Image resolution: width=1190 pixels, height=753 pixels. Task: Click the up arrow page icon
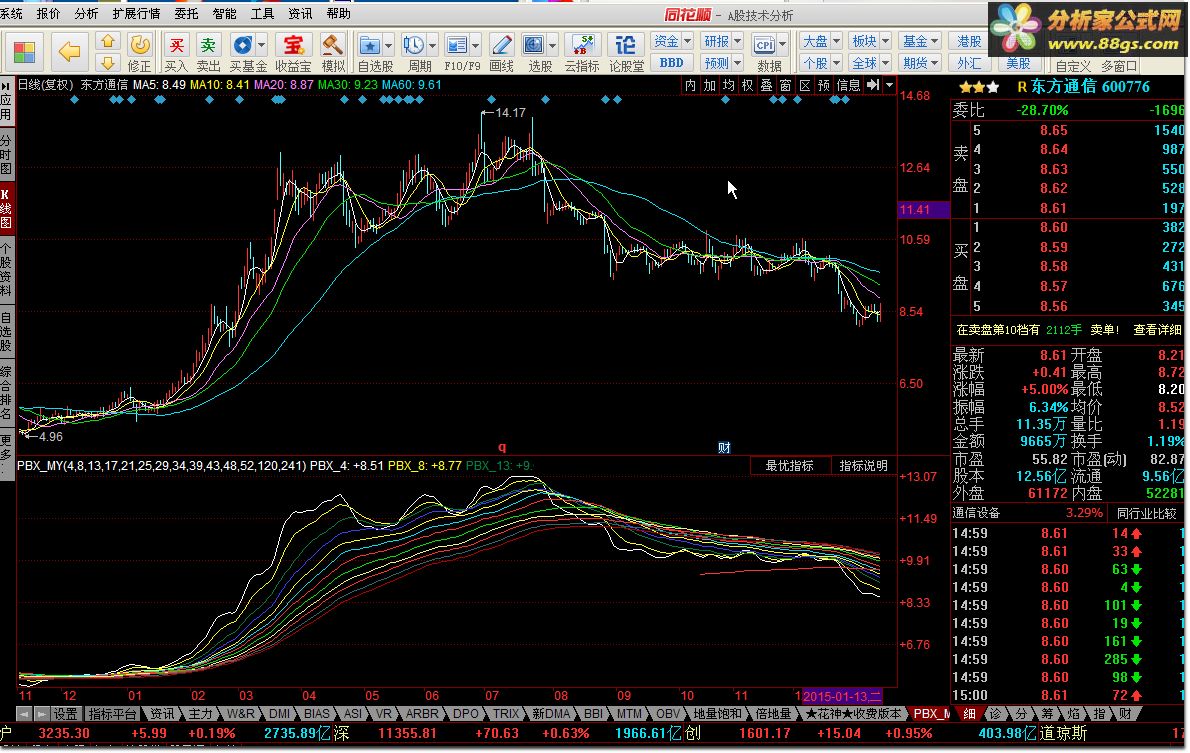coord(108,43)
